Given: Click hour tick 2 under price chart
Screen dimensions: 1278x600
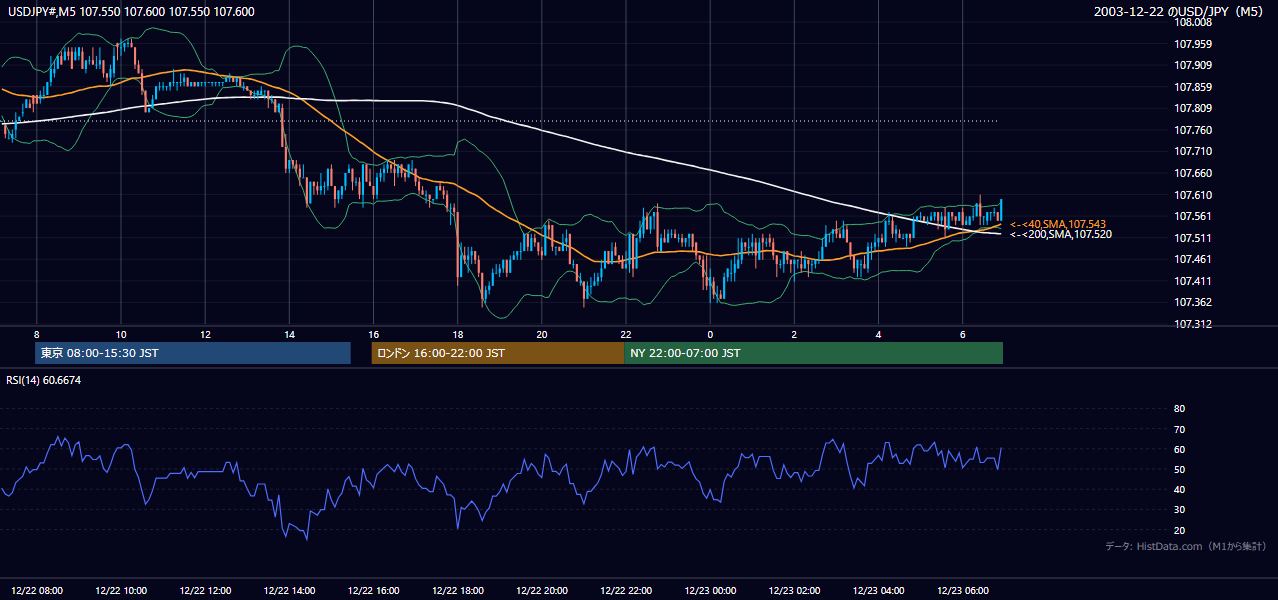Looking at the screenshot, I should click(x=794, y=334).
